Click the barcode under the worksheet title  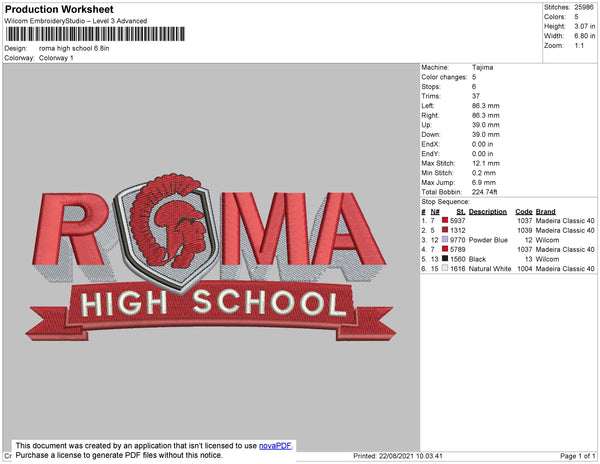tap(95, 34)
